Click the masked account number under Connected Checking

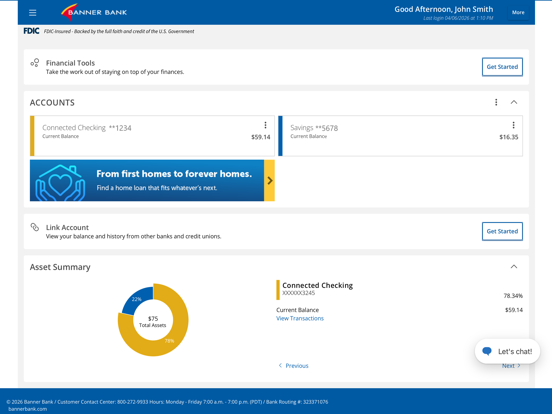click(299, 293)
